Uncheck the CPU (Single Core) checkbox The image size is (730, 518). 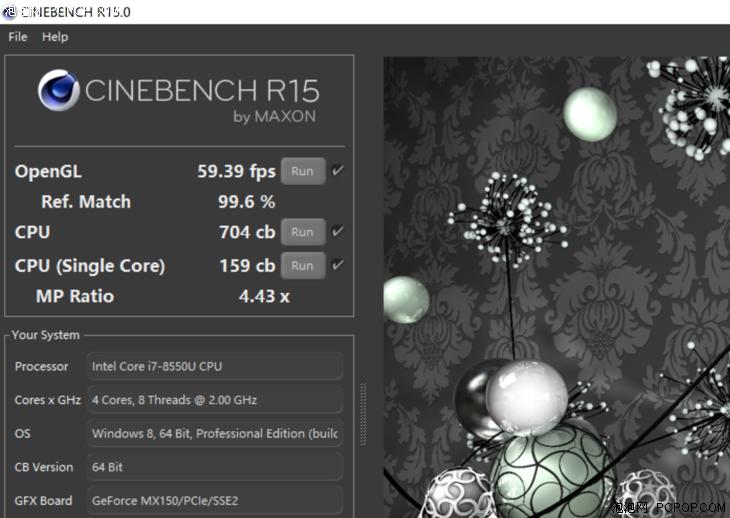[338, 265]
